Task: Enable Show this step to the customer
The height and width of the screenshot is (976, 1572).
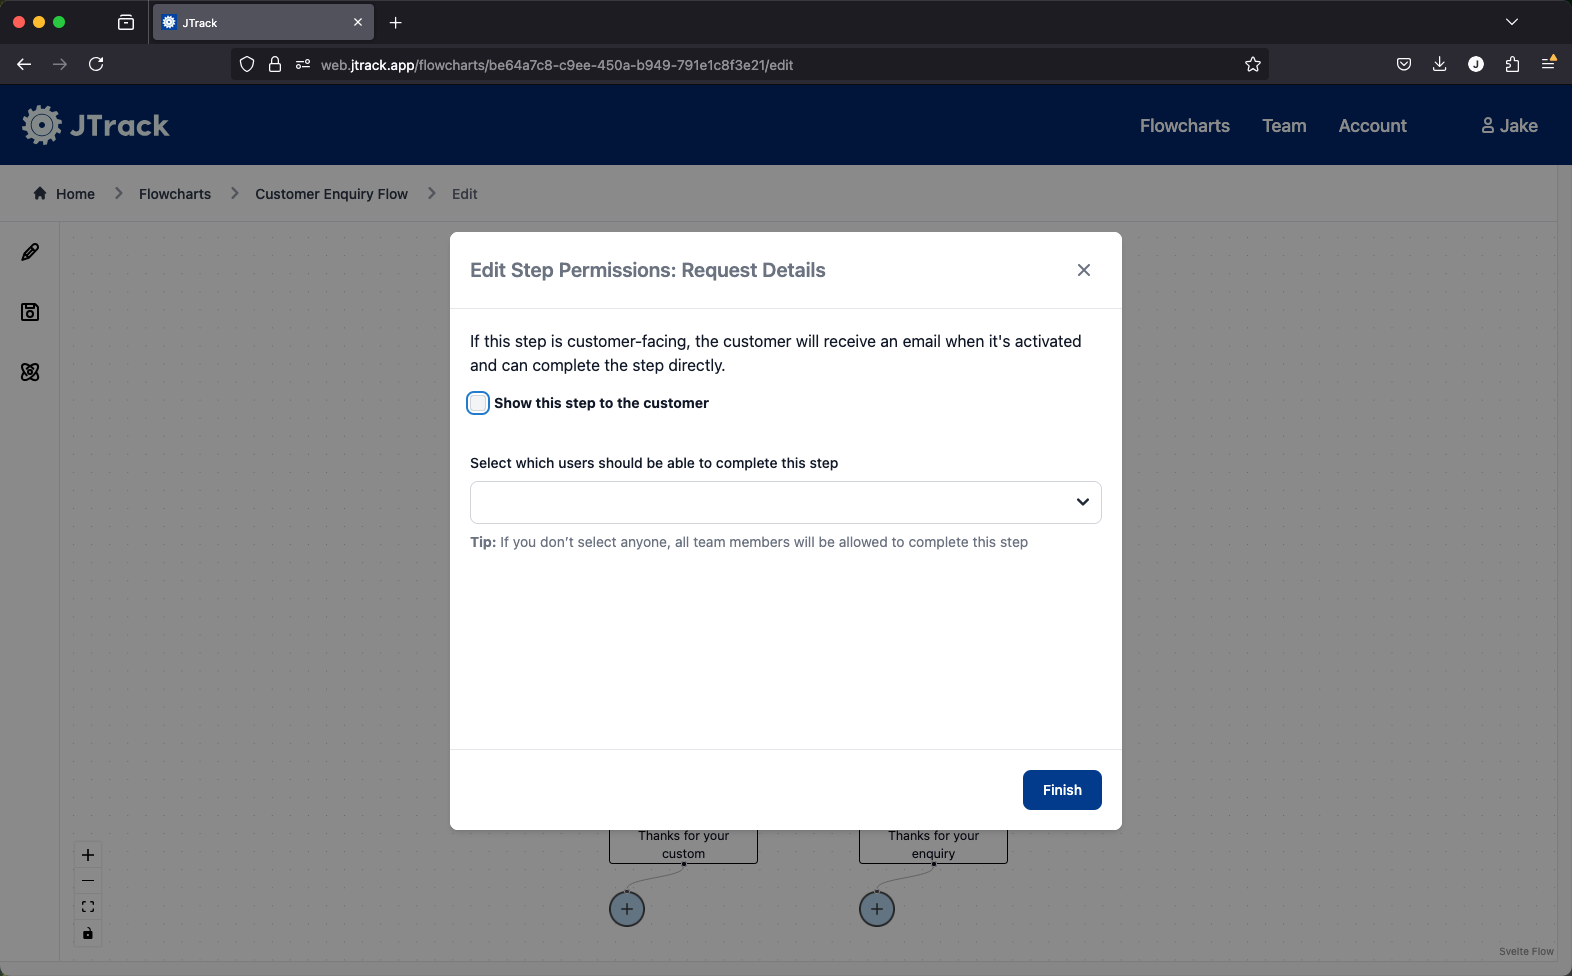Action: (x=478, y=403)
